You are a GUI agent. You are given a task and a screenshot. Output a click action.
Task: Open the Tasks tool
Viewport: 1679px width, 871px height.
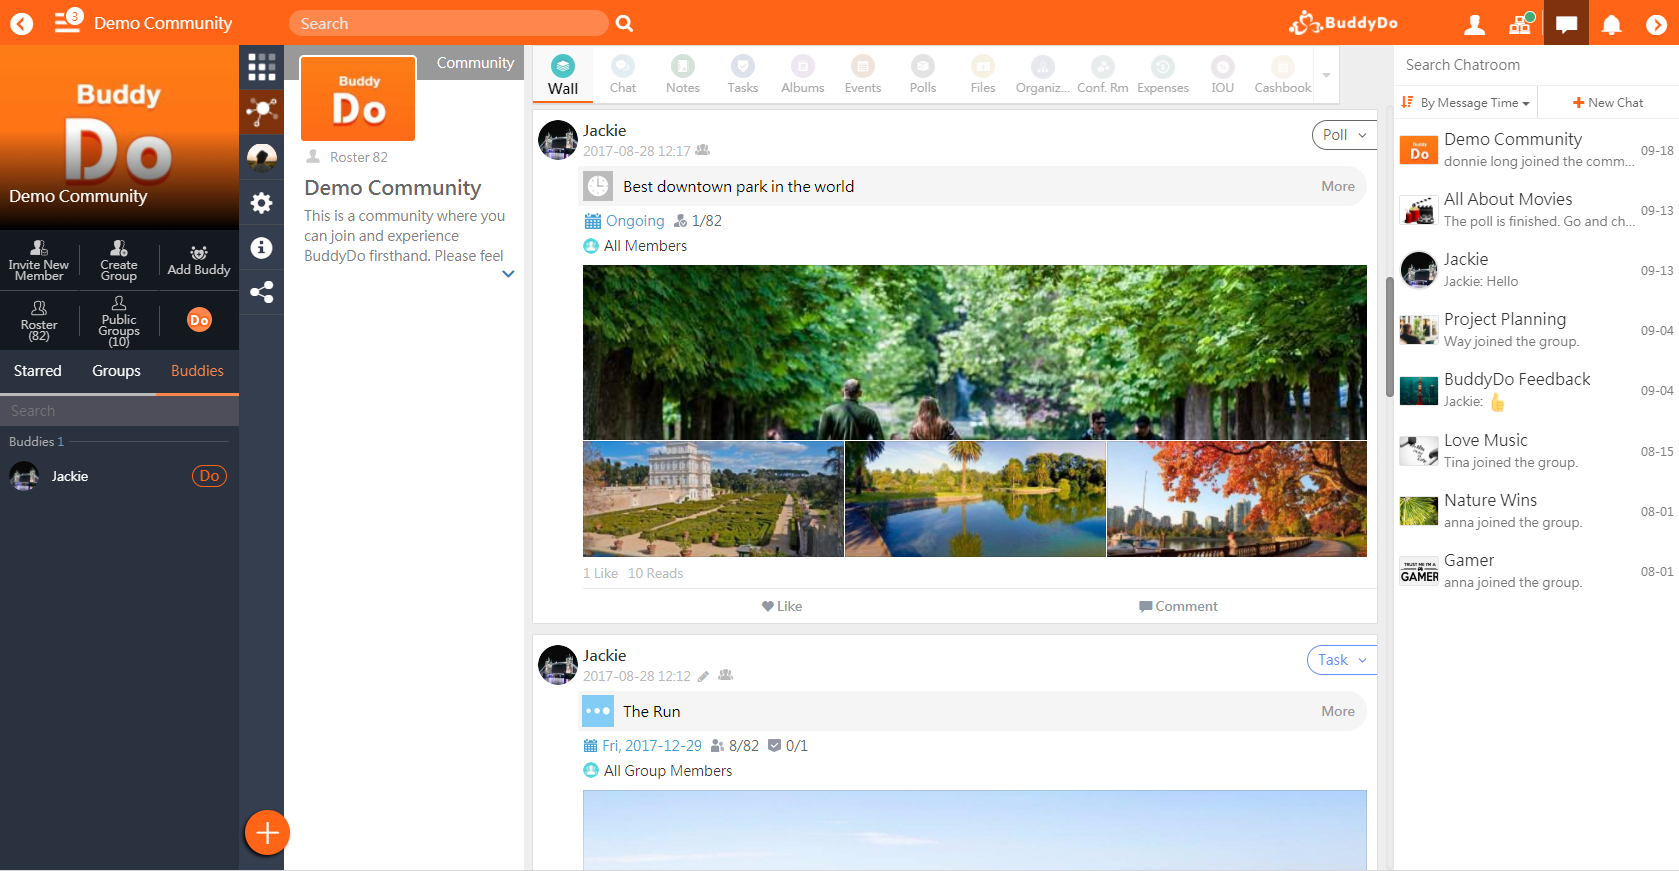[x=743, y=75]
